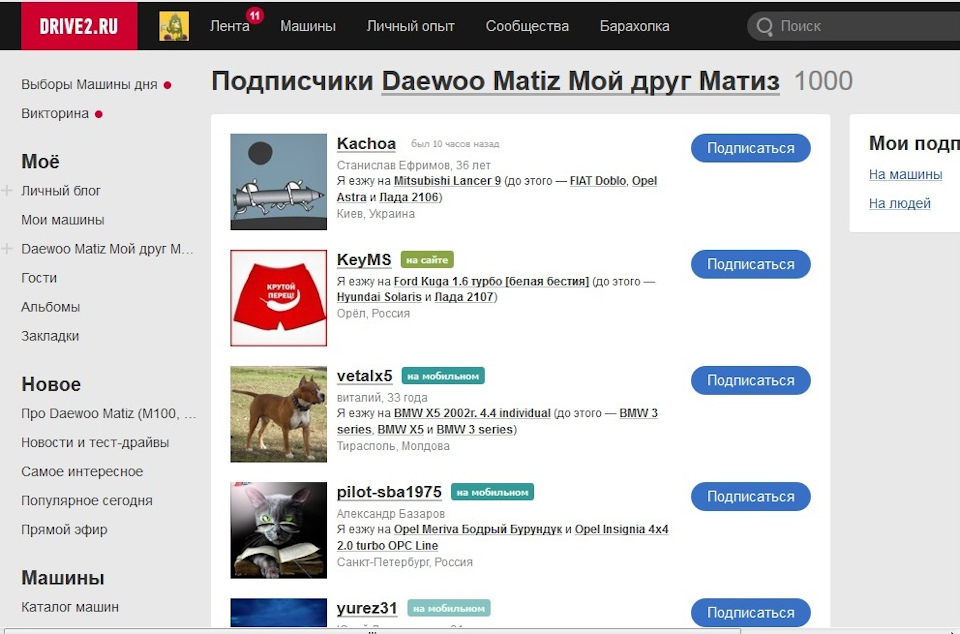This screenshot has width=960, height=634.
Task: Open yurez31 user profile name
Action: tap(367, 608)
